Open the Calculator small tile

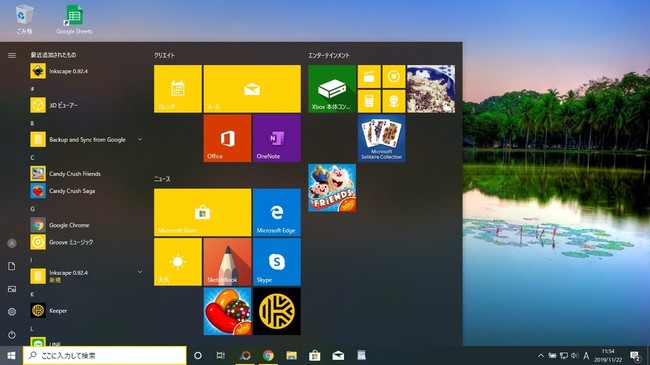(x=369, y=101)
